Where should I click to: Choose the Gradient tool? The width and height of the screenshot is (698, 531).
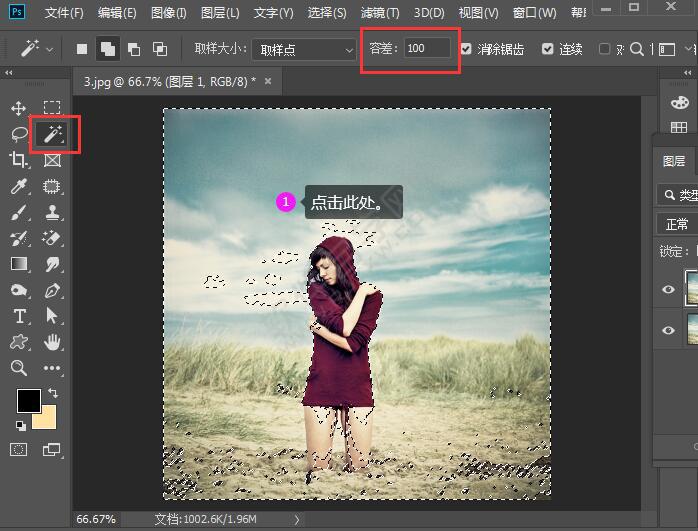coord(18,264)
